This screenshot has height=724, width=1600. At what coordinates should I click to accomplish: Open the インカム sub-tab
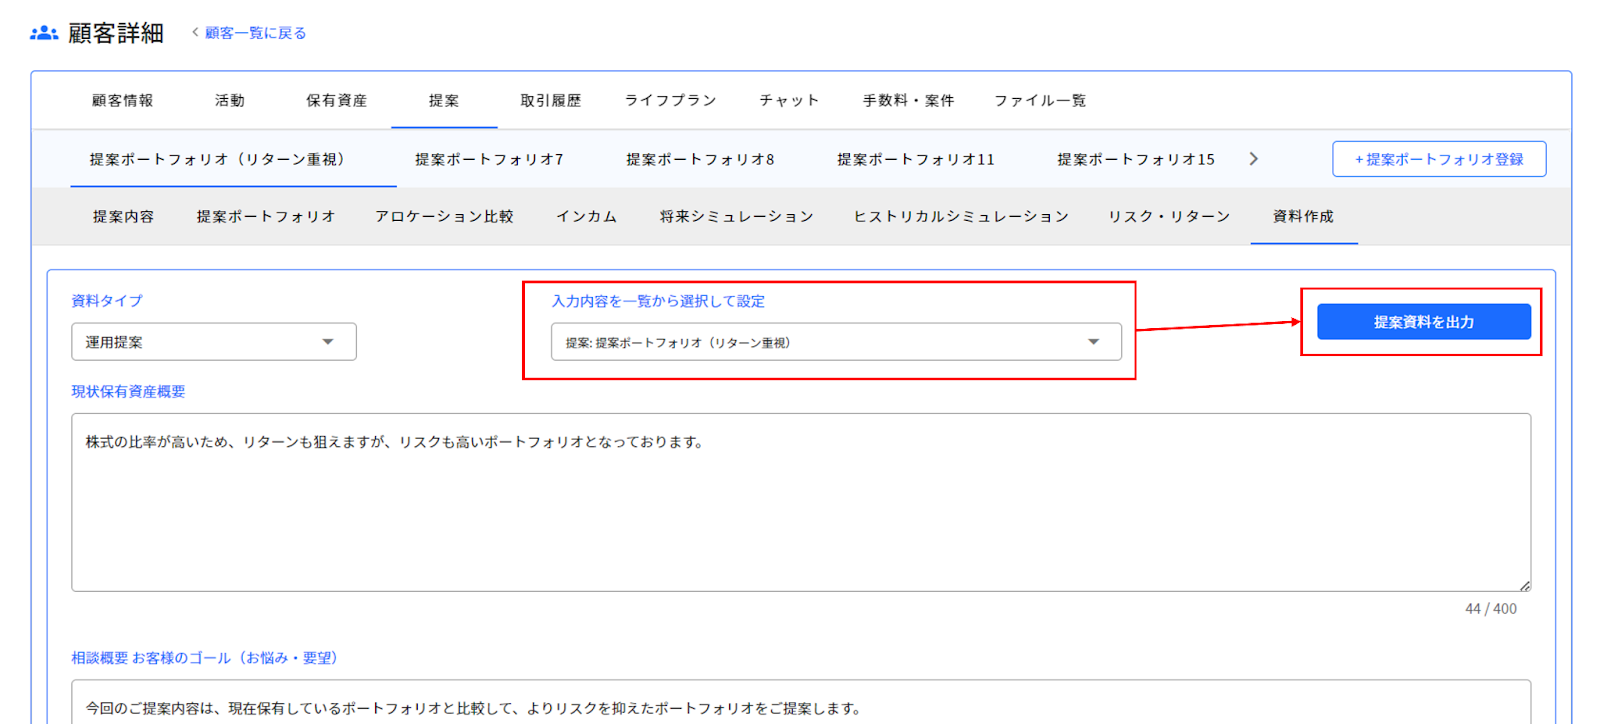[586, 216]
